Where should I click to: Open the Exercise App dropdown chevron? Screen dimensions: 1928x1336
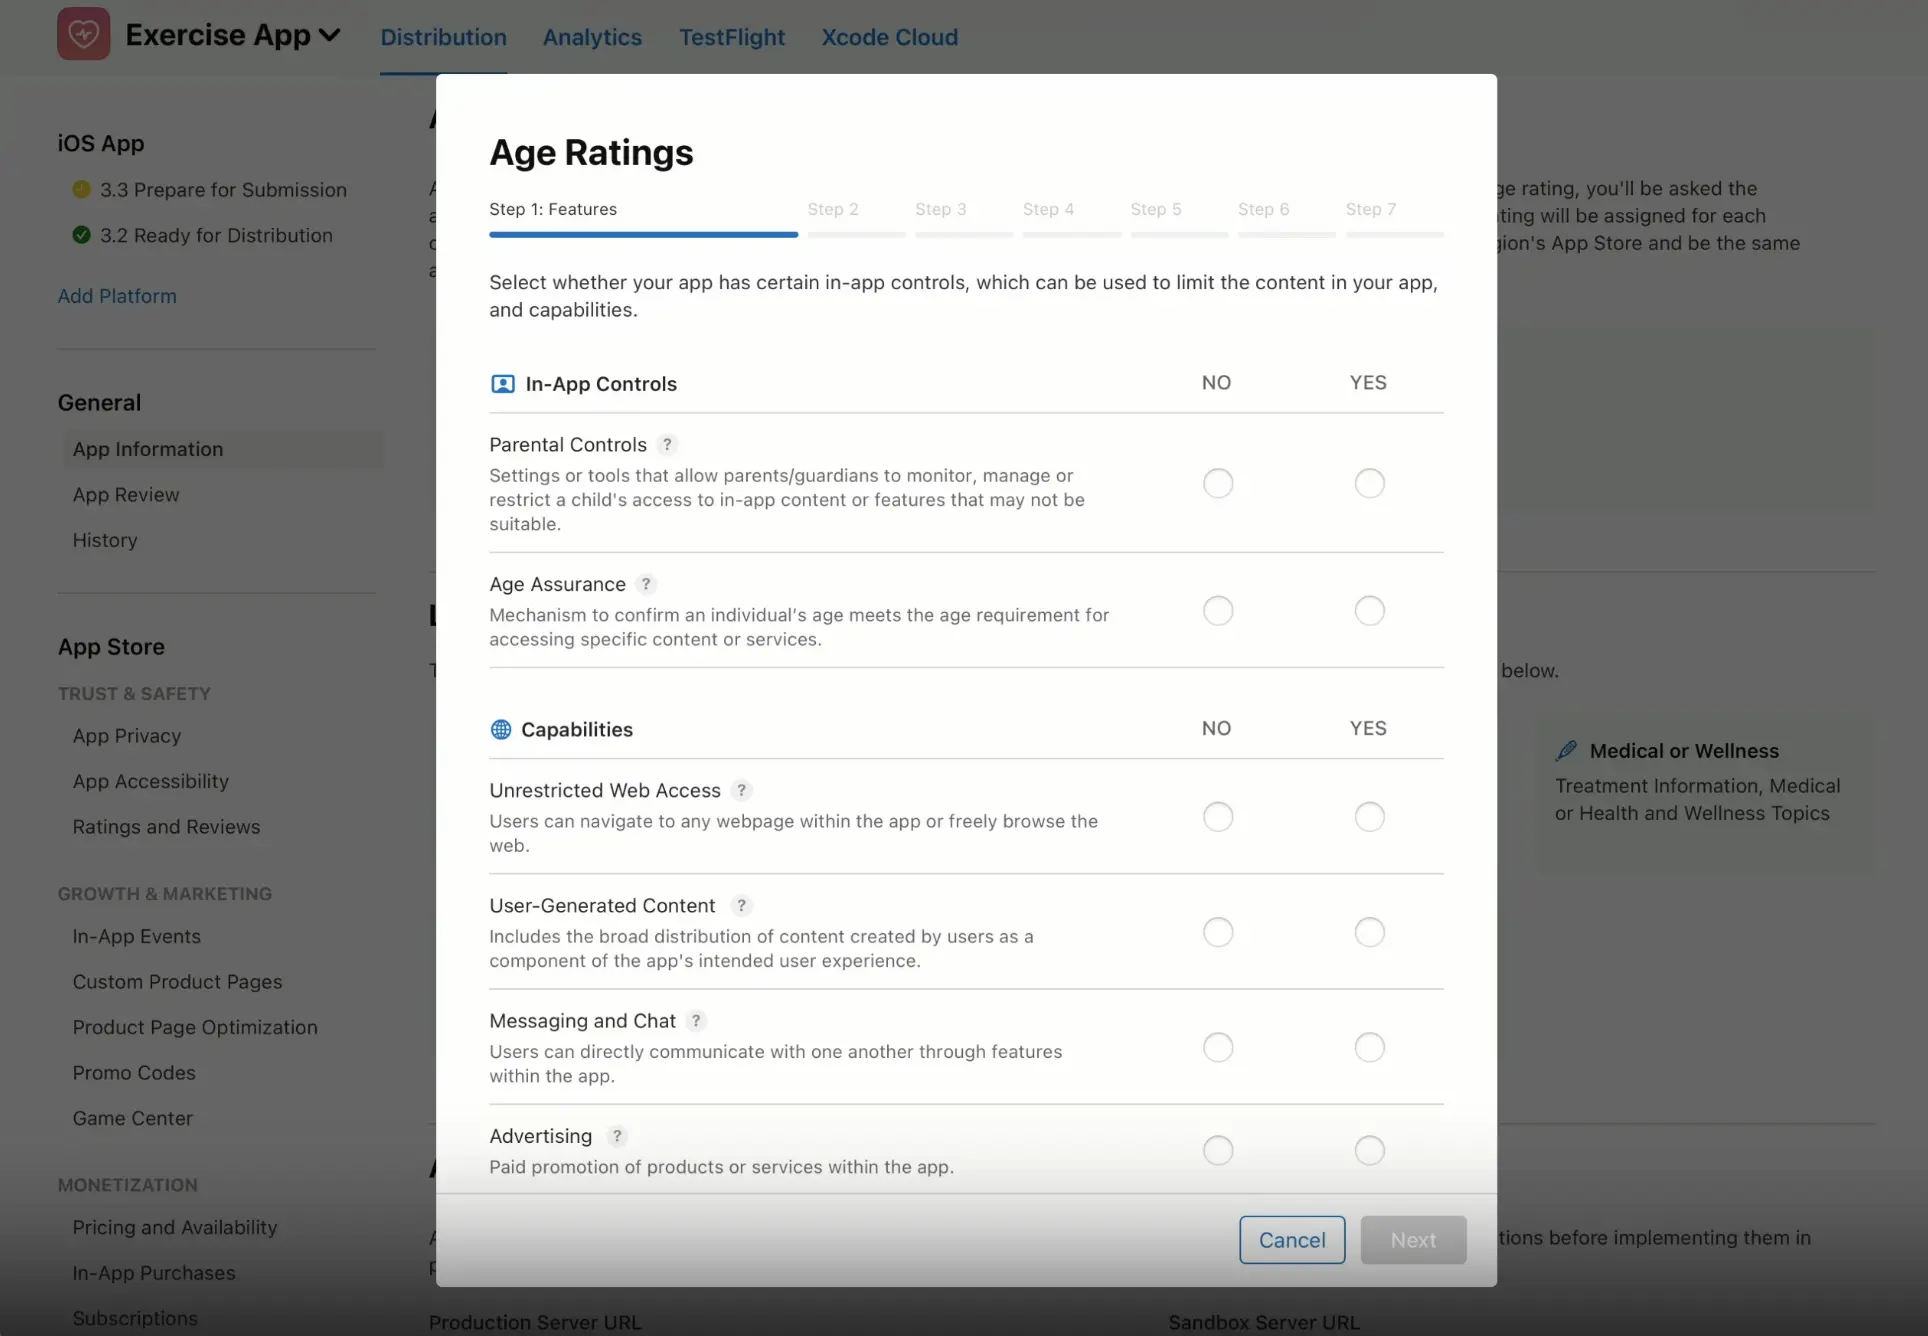329,35
